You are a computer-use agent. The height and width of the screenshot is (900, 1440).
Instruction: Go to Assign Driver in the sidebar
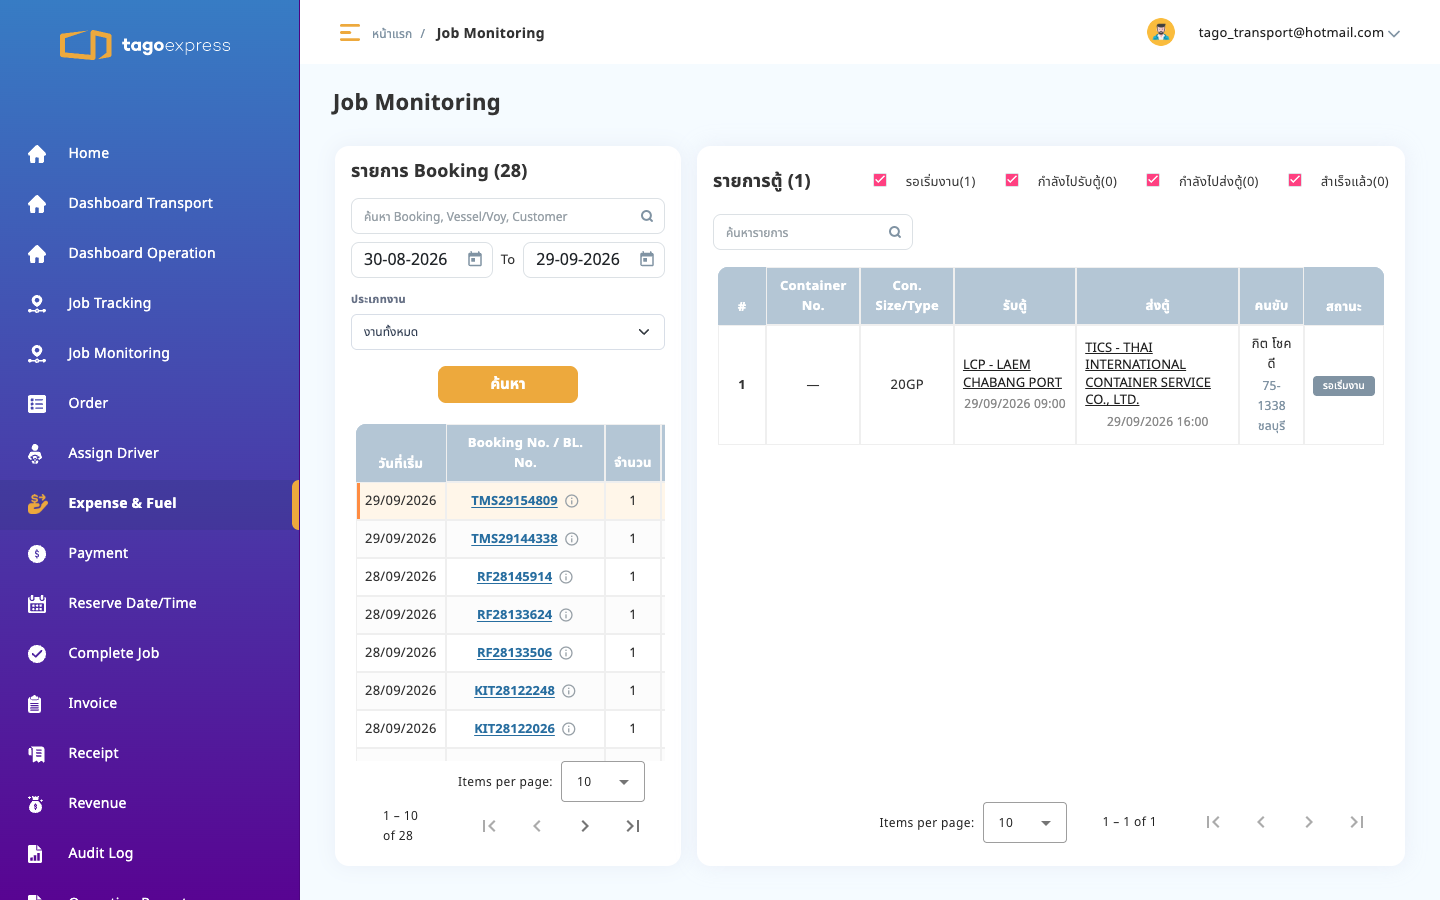click(114, 453)
